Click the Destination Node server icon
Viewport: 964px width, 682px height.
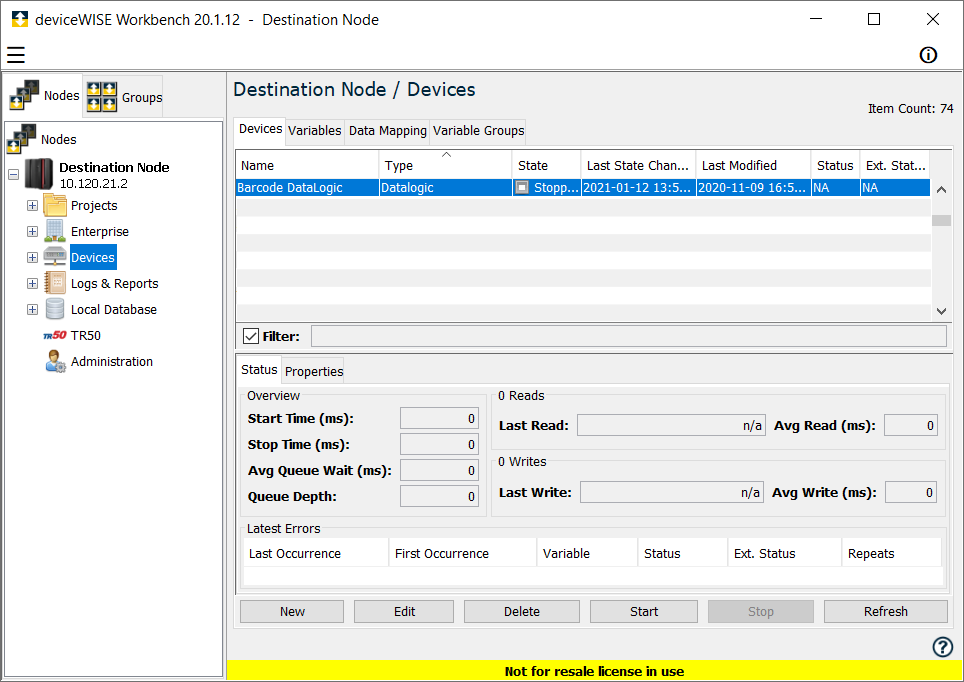point(39,174)
